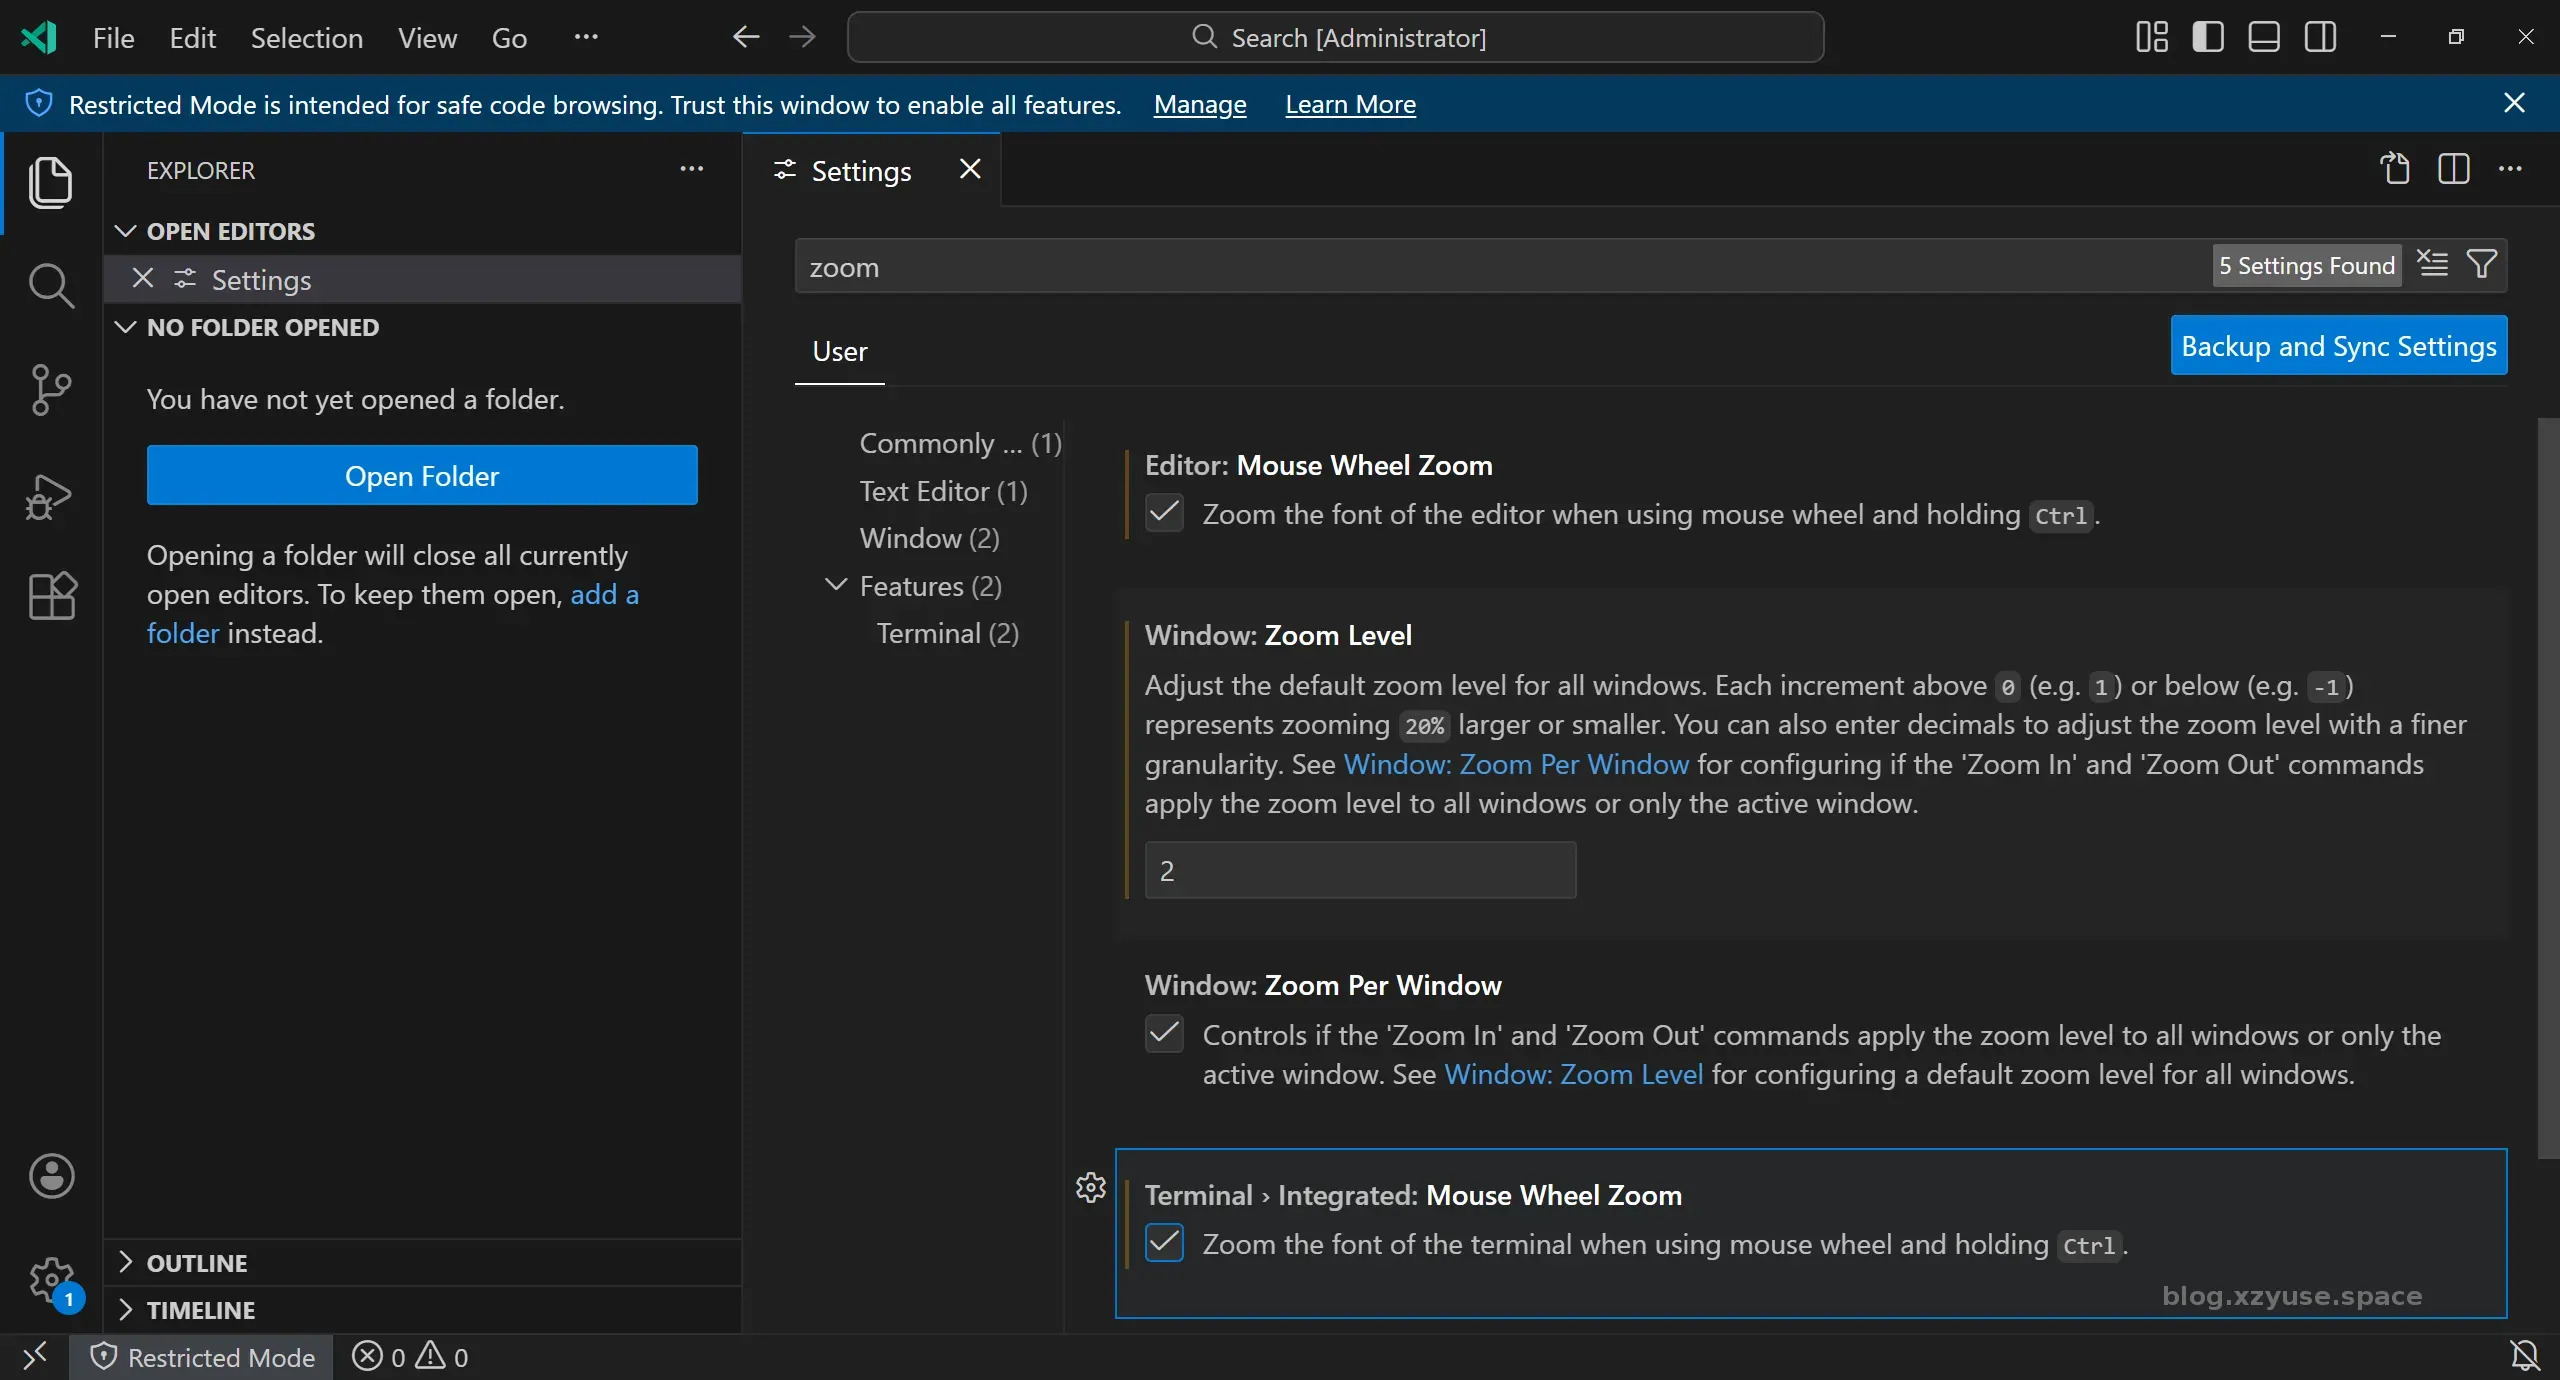The image size is (2560, 1380).
Task: Open the Selection menu
Action: coord(306,38)
